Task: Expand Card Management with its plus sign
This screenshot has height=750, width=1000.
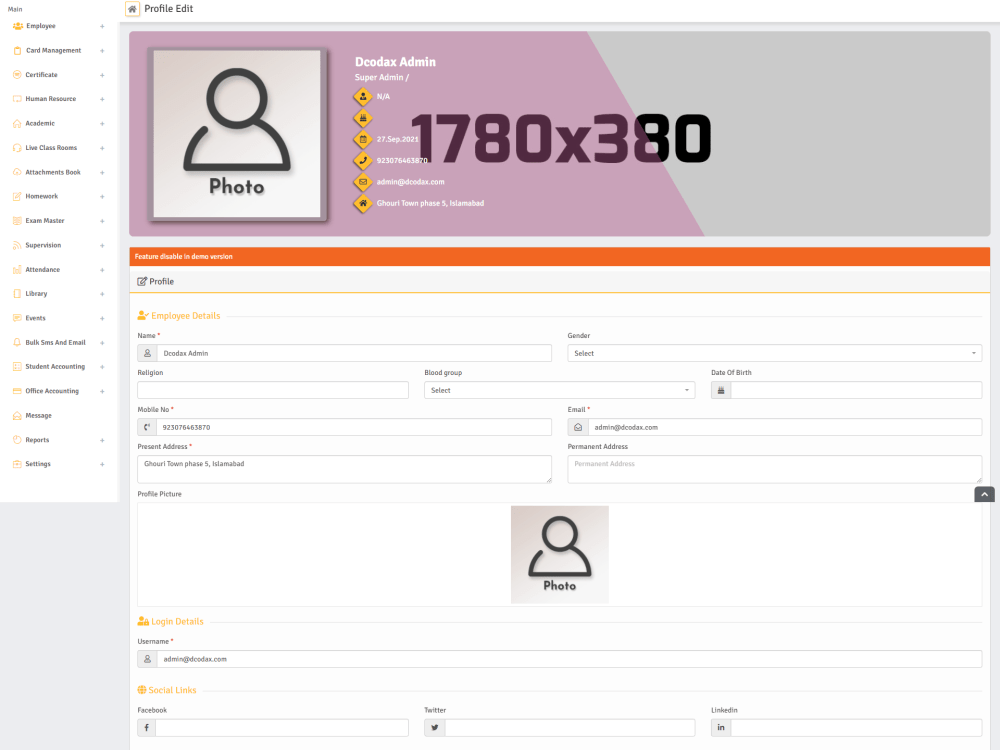Action: pyautogui.click(x=102, y=50)
